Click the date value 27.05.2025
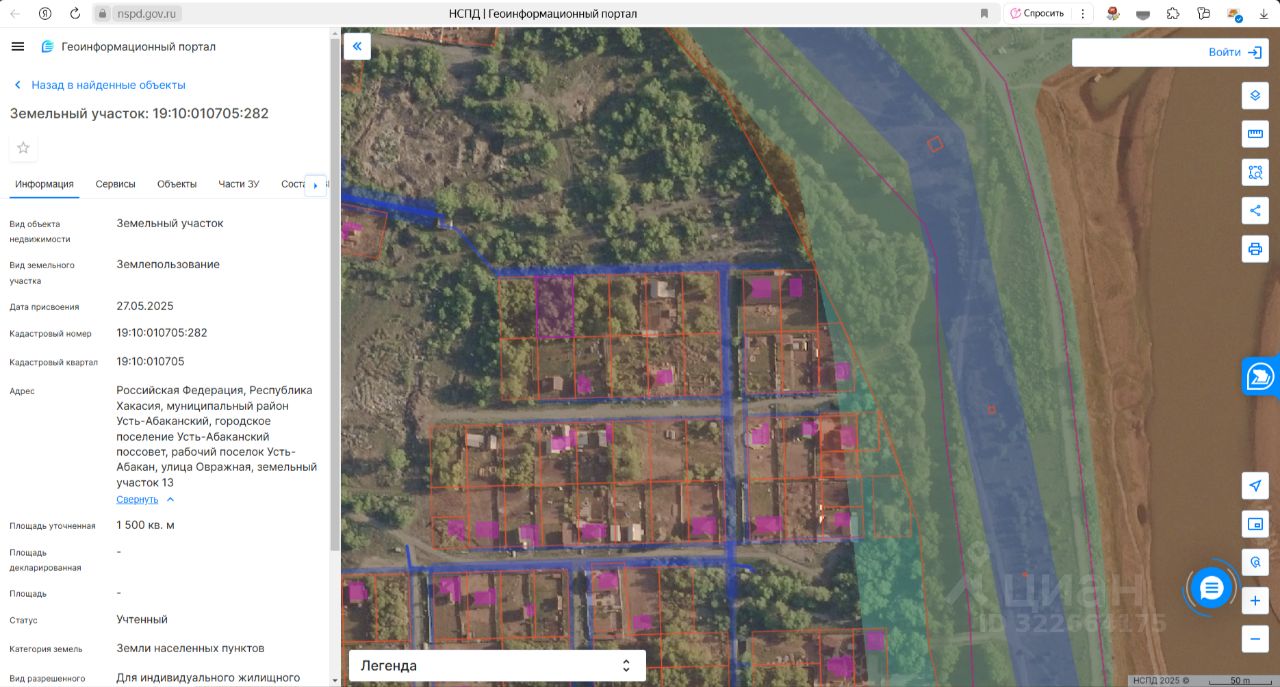1280x687 pixels. click(x=145, y=306)
